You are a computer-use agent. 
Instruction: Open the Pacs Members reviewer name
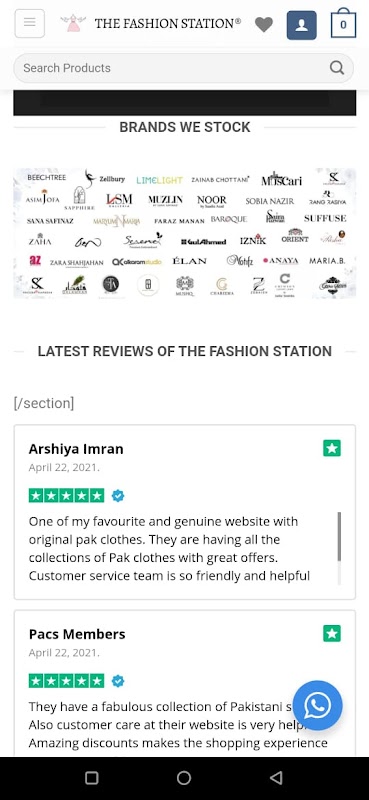[77, 634]
